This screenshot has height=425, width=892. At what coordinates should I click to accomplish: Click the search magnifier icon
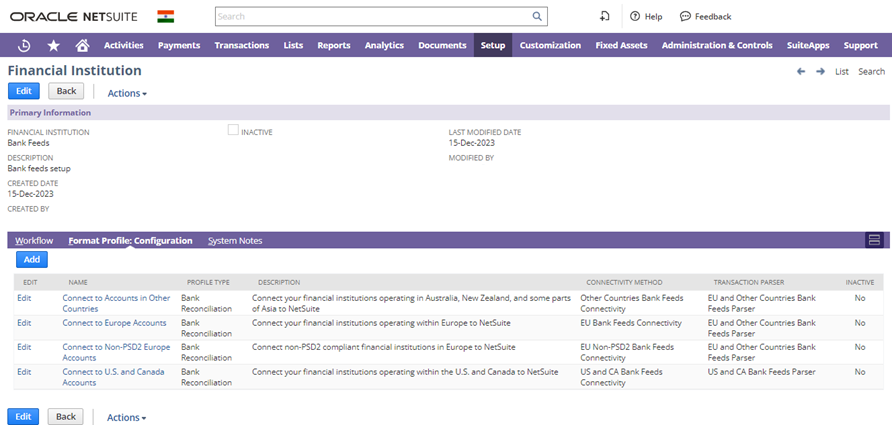(537, 16)
